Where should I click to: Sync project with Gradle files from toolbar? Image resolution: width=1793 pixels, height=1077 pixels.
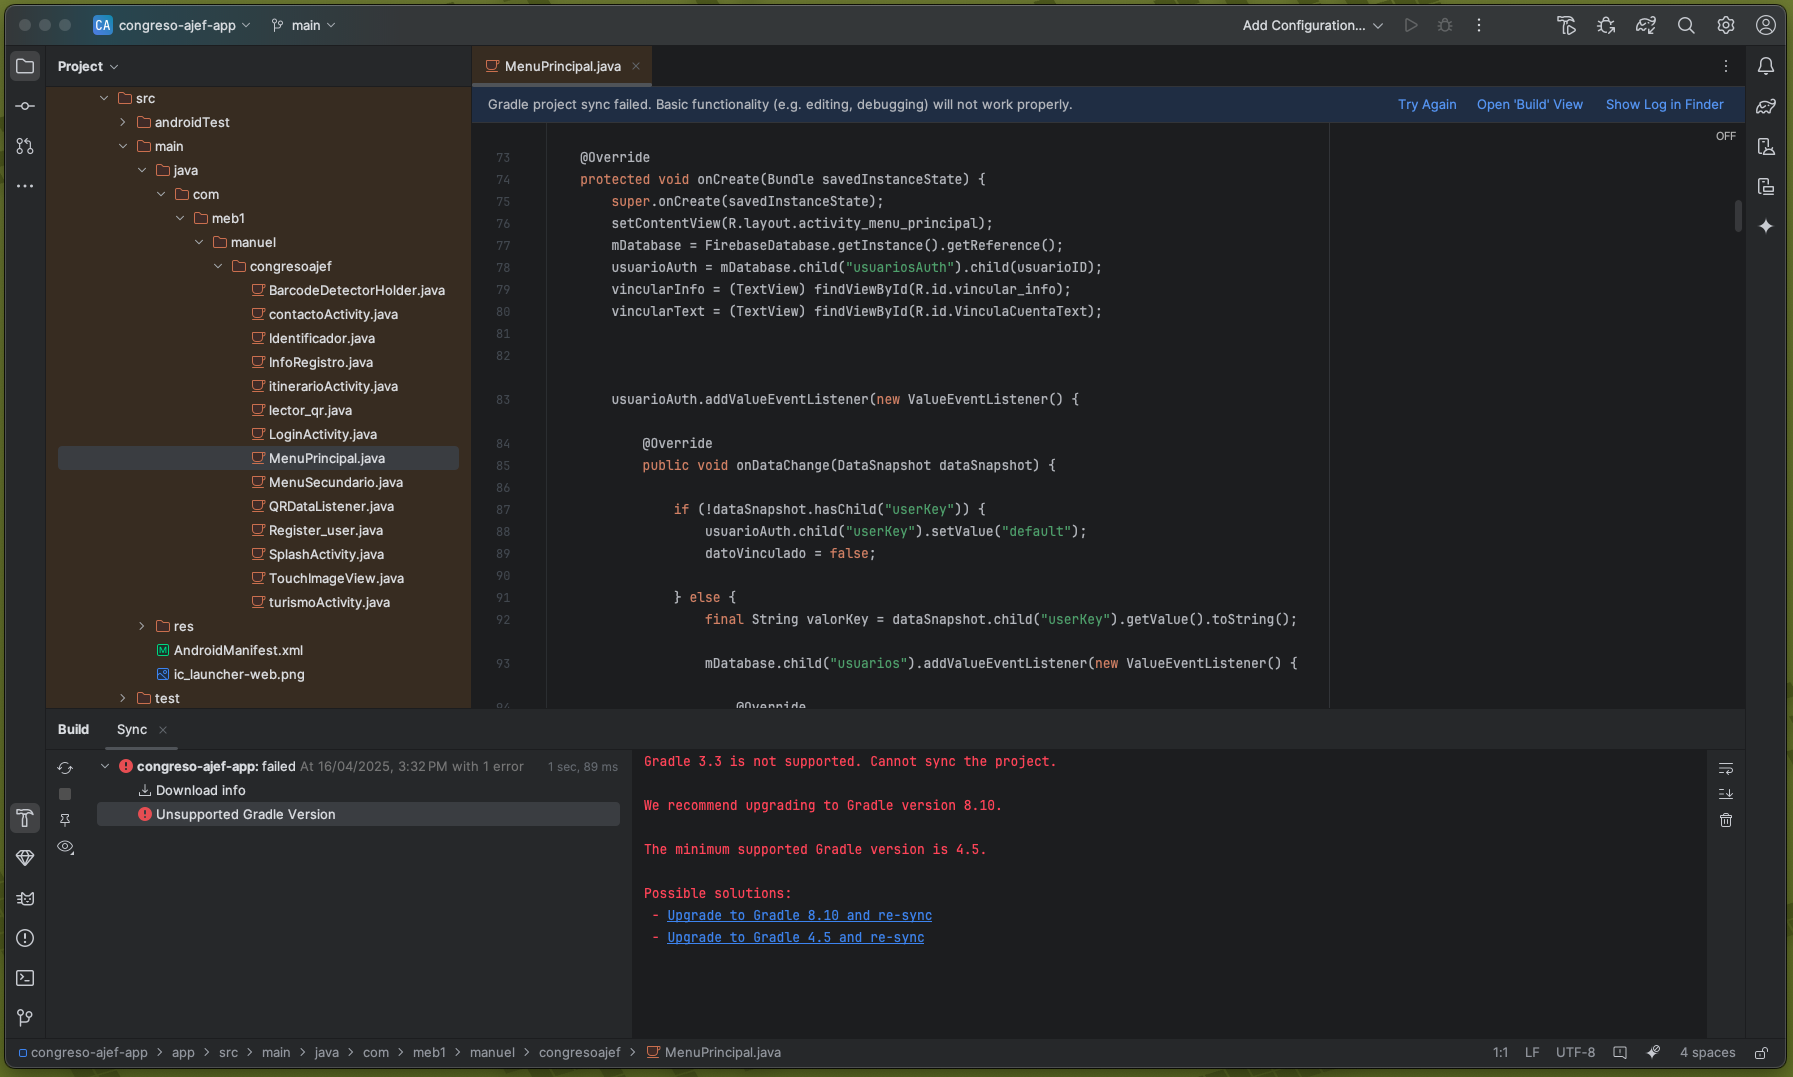coord(1647,25)
